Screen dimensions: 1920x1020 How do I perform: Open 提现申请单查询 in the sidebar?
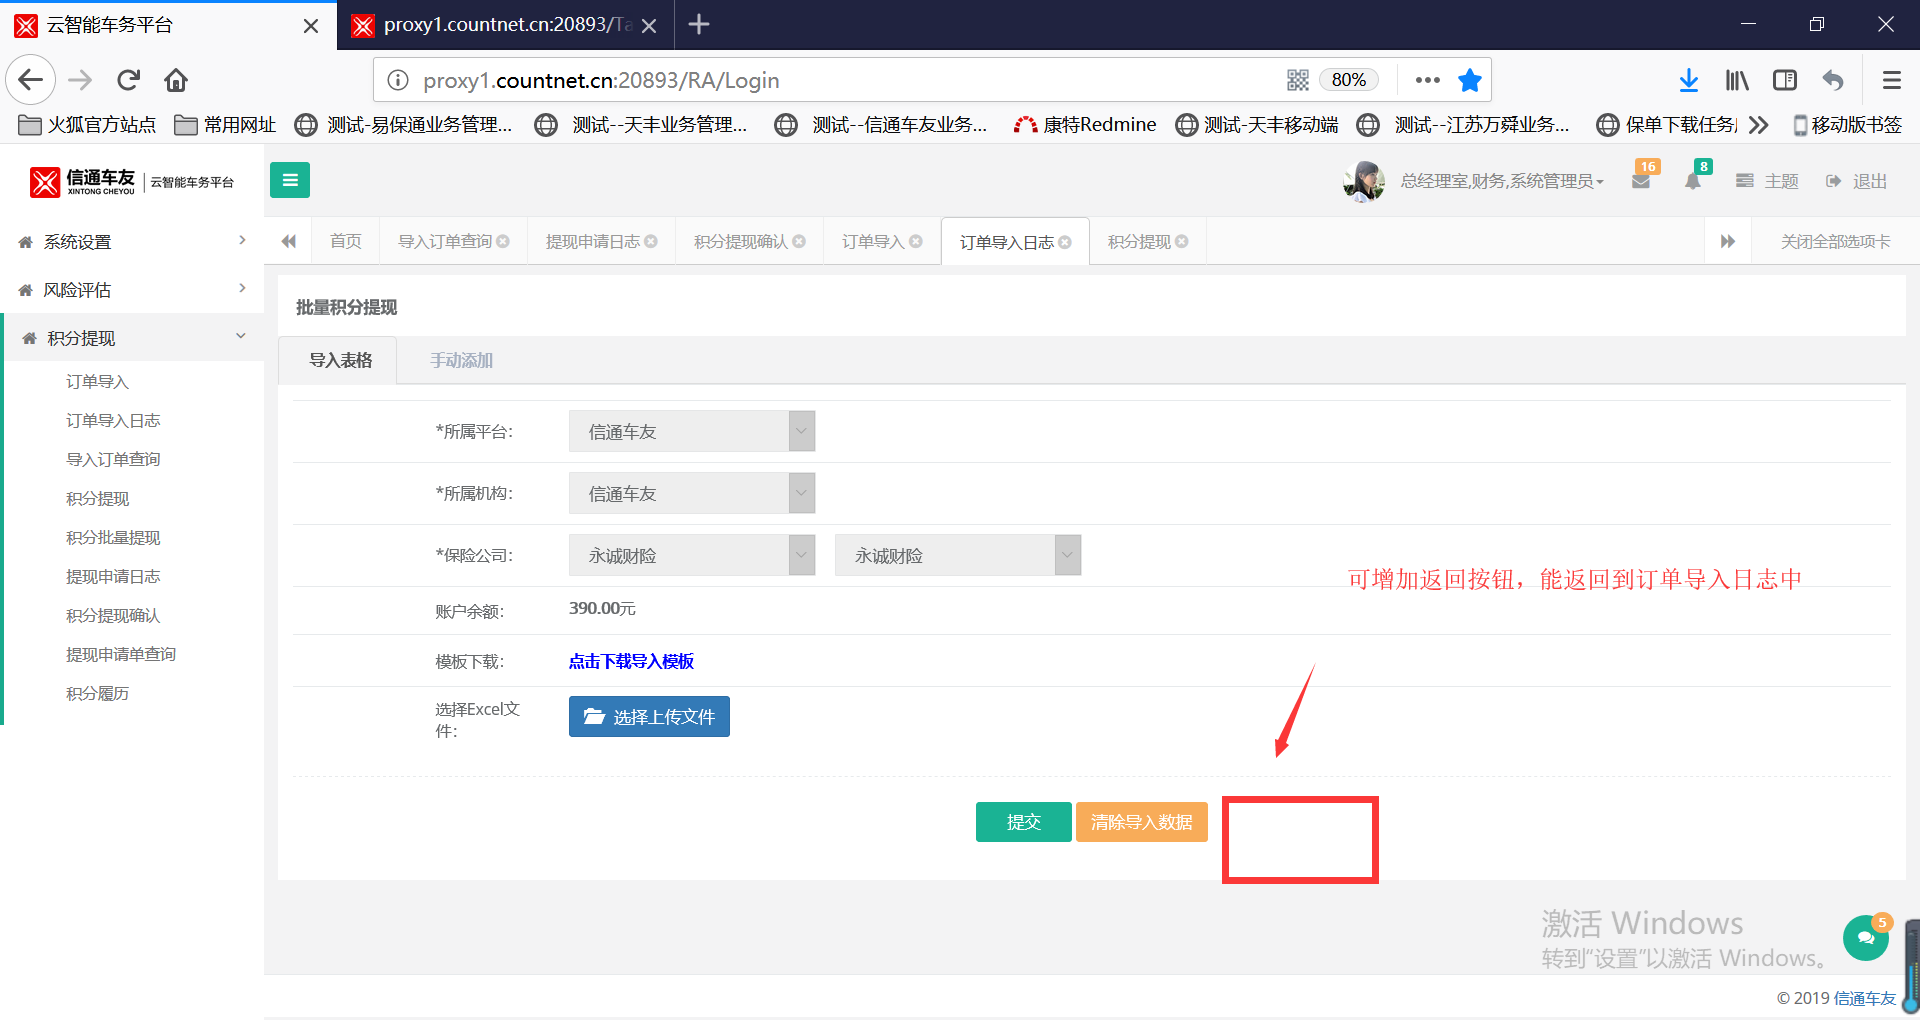click(x=121, y=654)
